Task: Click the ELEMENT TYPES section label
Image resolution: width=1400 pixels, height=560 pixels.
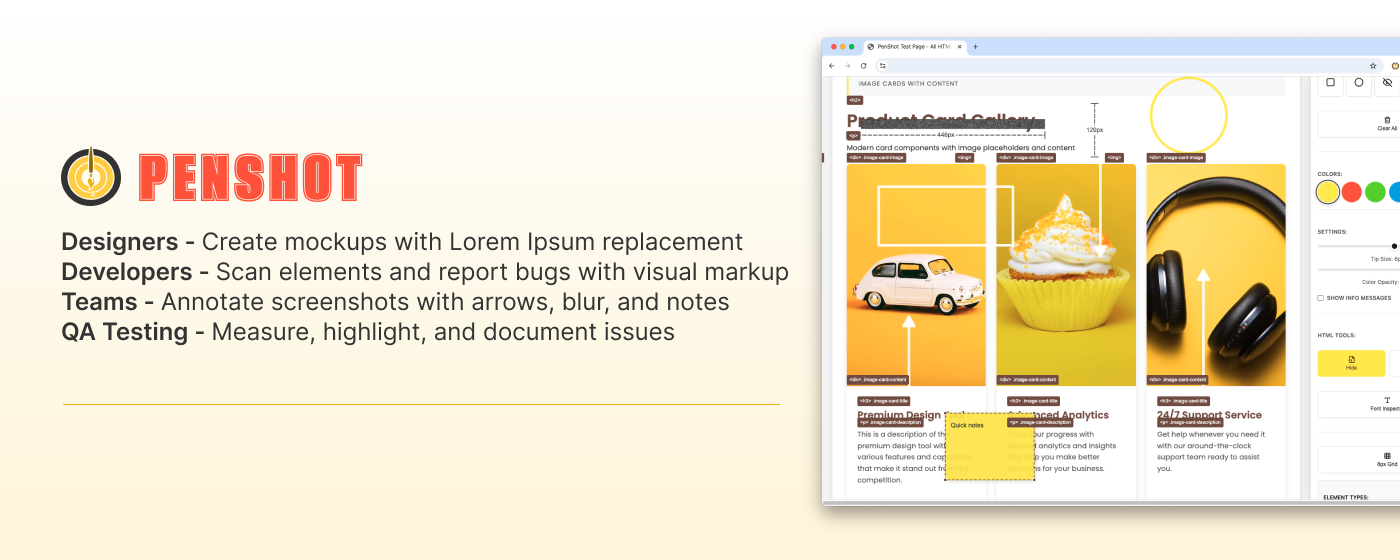Action: pos(1346,497)
